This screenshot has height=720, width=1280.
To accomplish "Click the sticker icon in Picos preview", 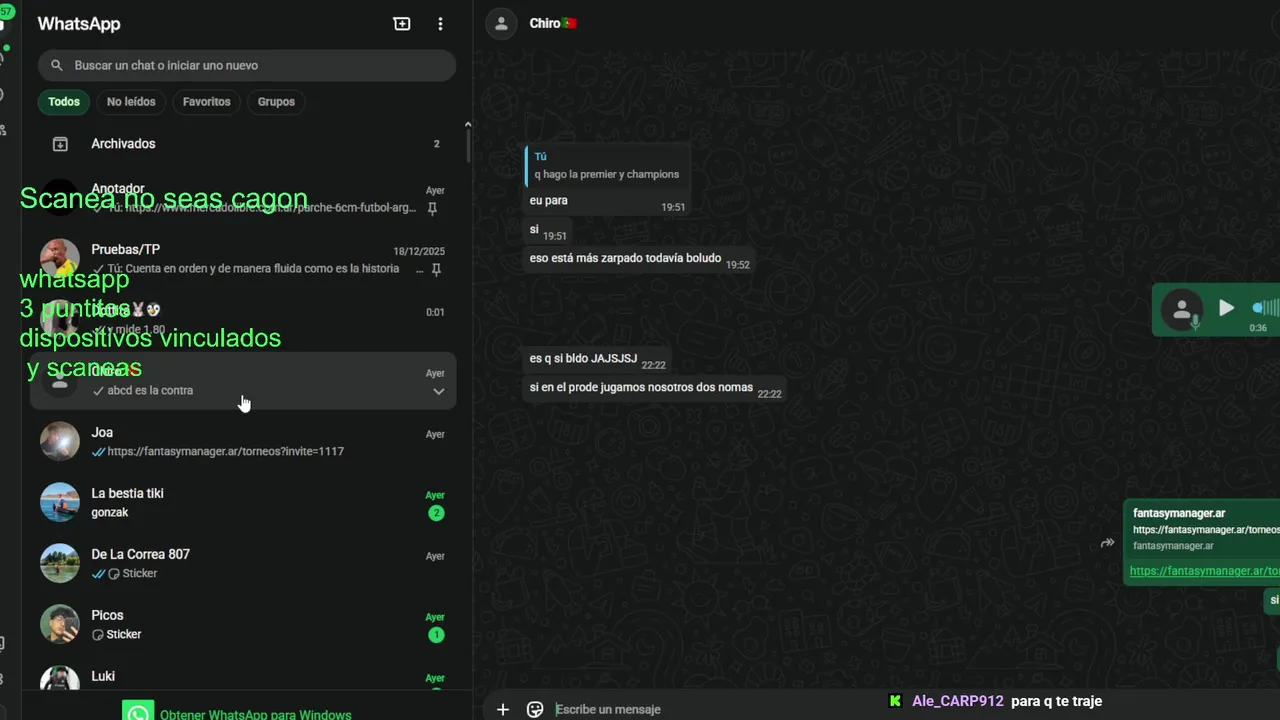I will coord(98,635).
